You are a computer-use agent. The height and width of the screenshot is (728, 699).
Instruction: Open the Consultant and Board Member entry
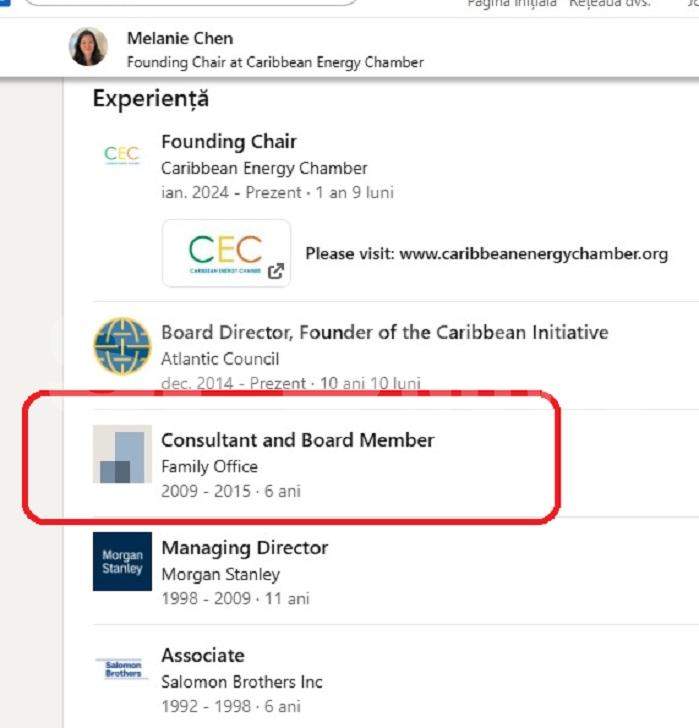point(298,440)
